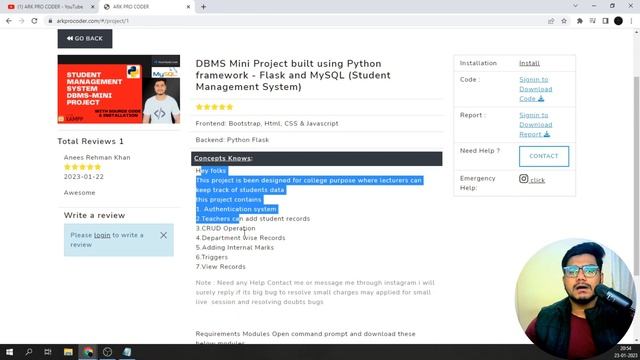
Task: Click the GO BACK button
Action: click(x=85, y=38)
